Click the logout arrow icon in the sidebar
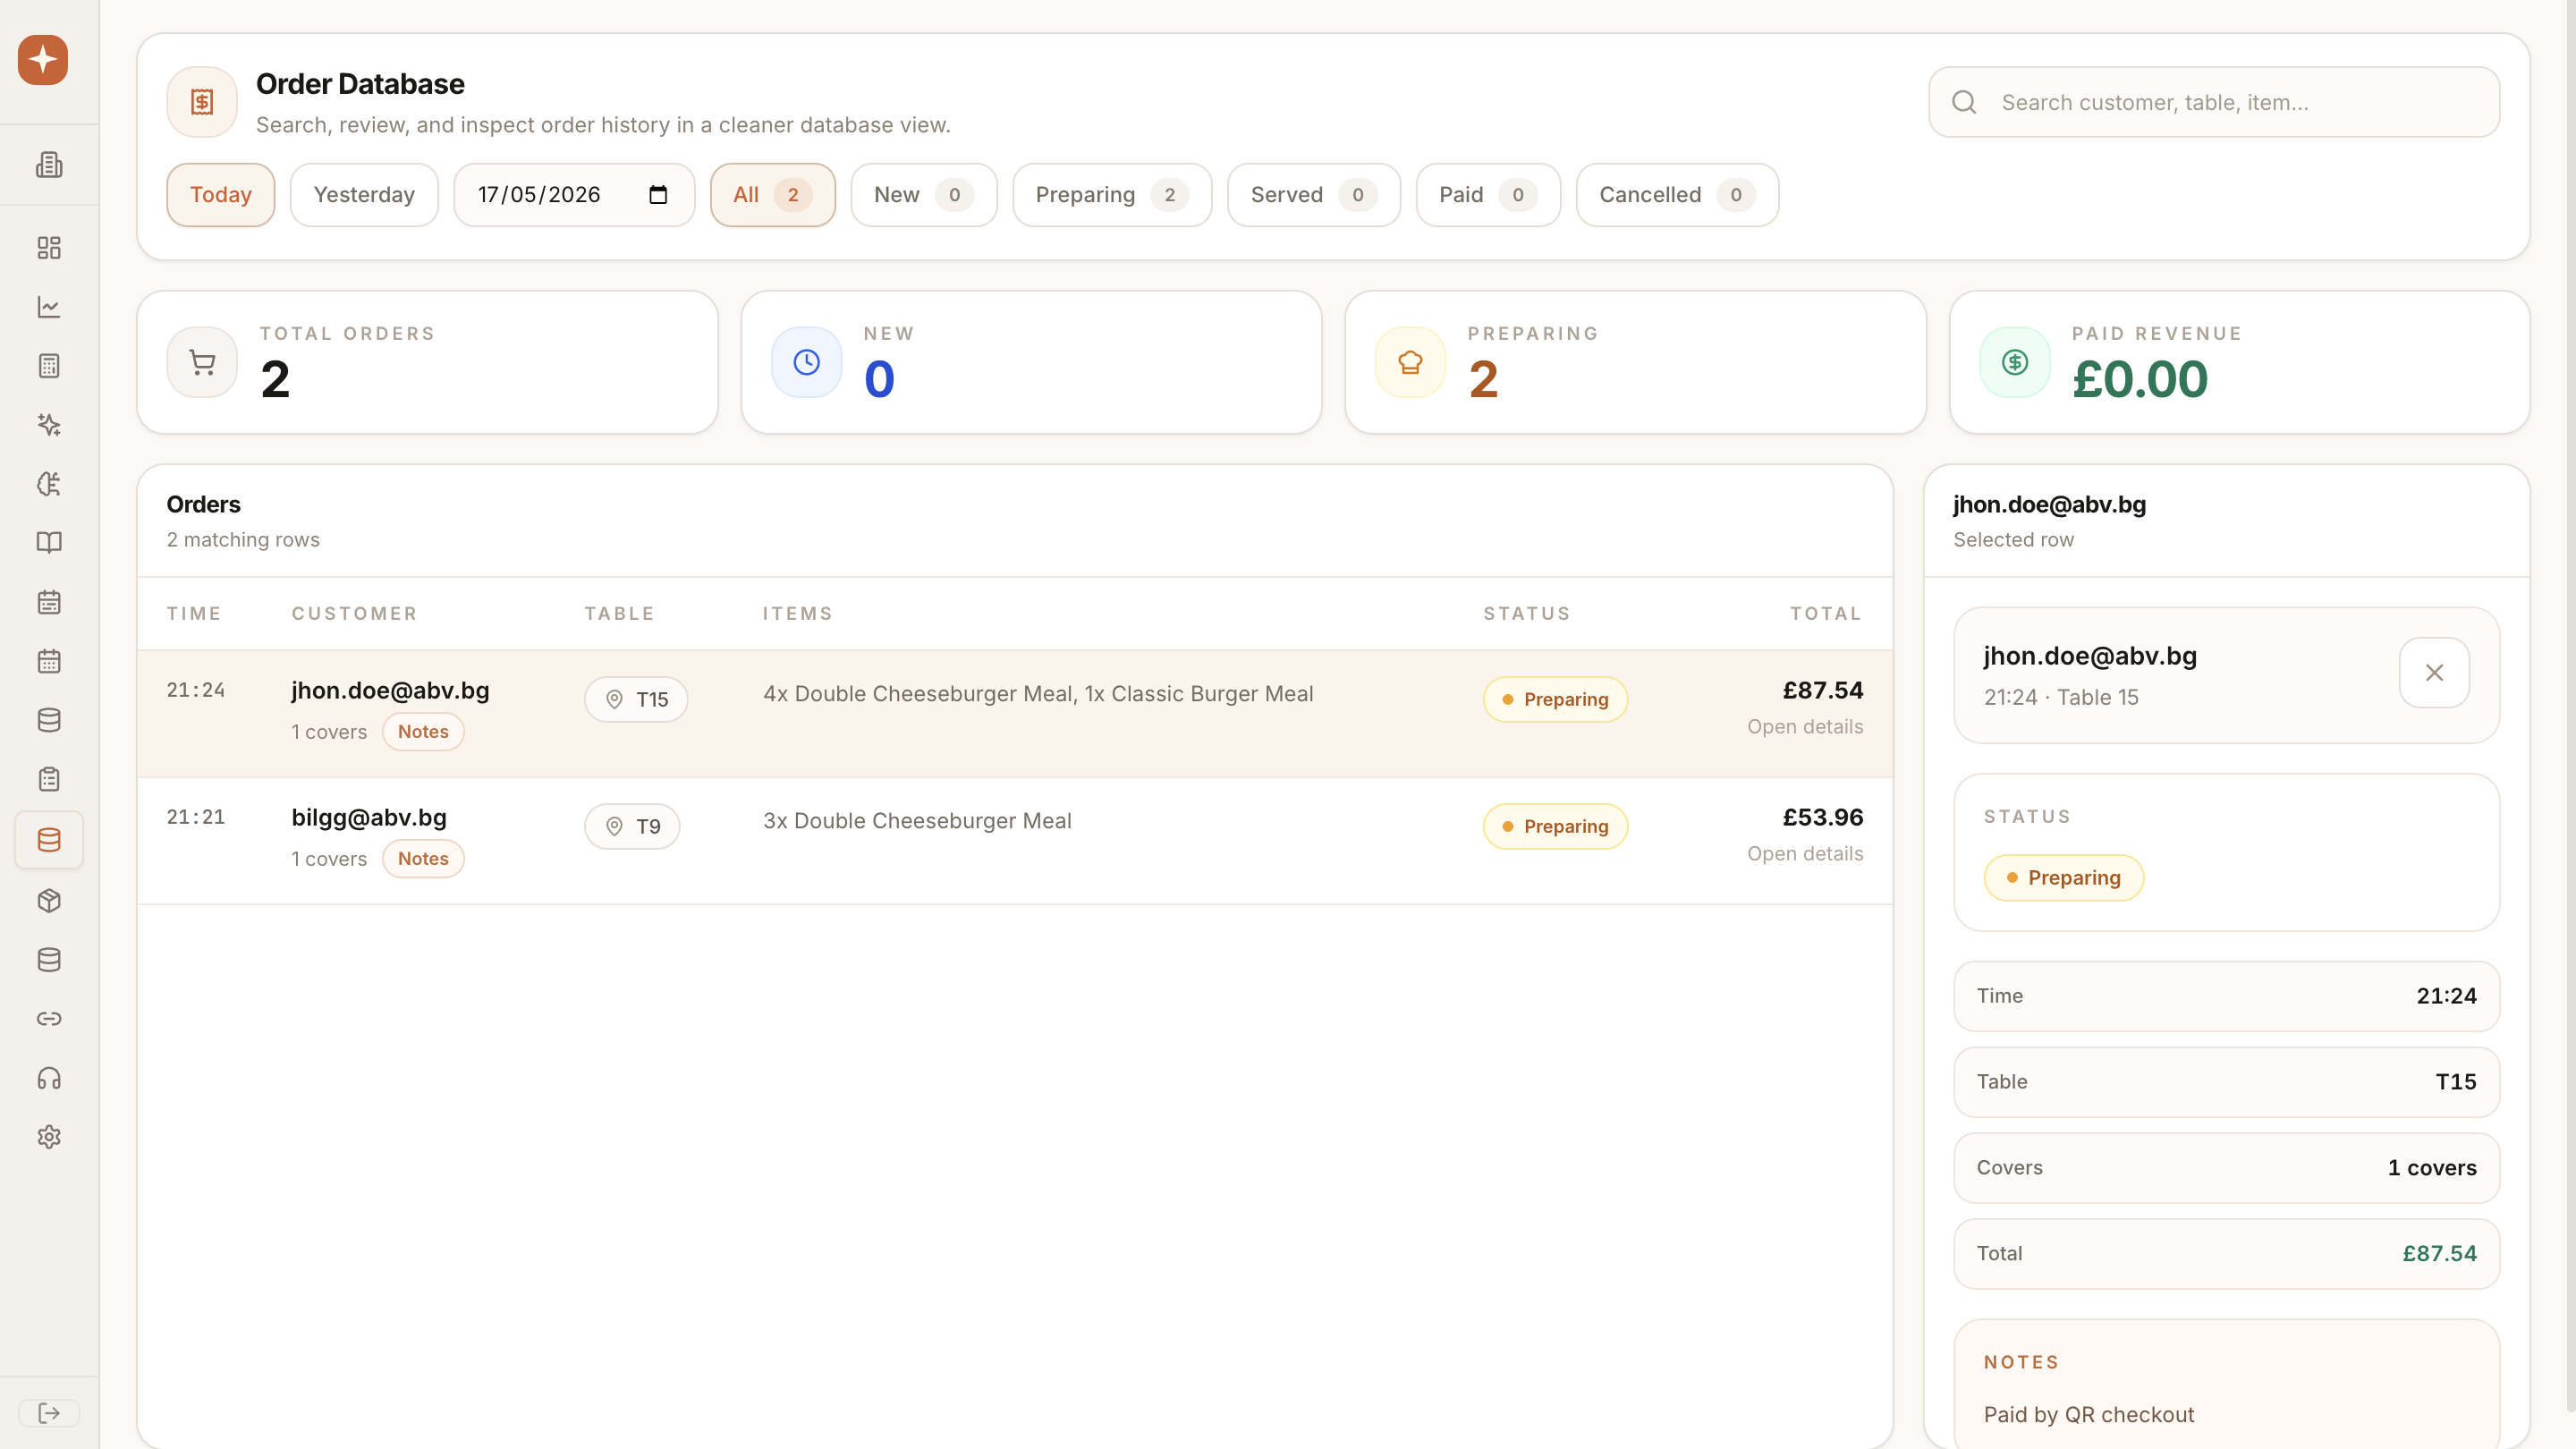This screenshot has height=1449, width=2576. pyautogui.click(x=49, y=1412)
